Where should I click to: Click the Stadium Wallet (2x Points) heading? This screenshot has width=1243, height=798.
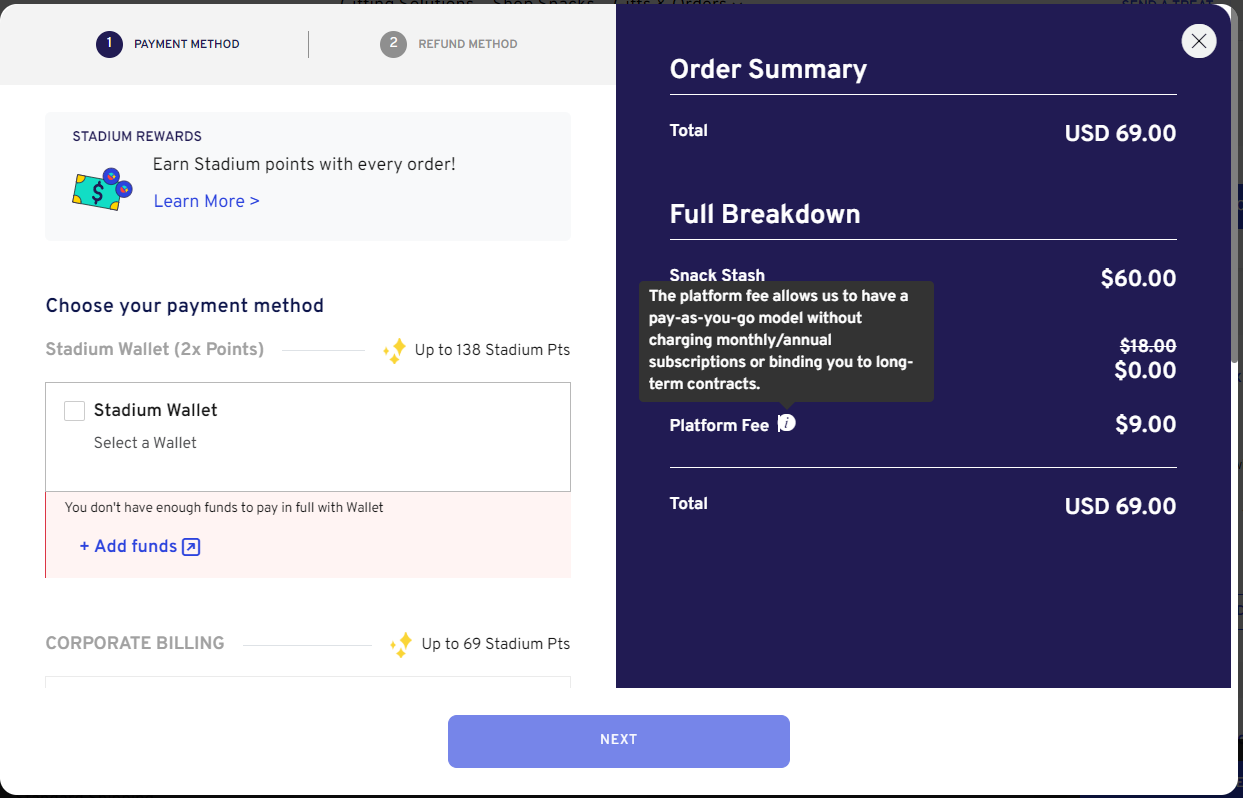pyautogui.click(x=155, y=349)
